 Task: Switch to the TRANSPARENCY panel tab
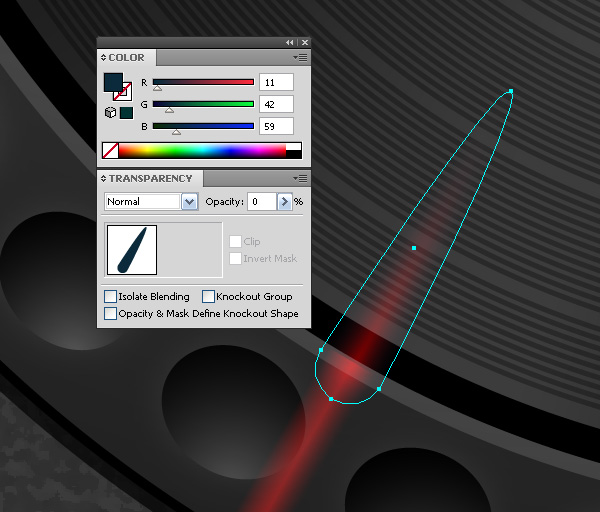[x=151, y=179]
